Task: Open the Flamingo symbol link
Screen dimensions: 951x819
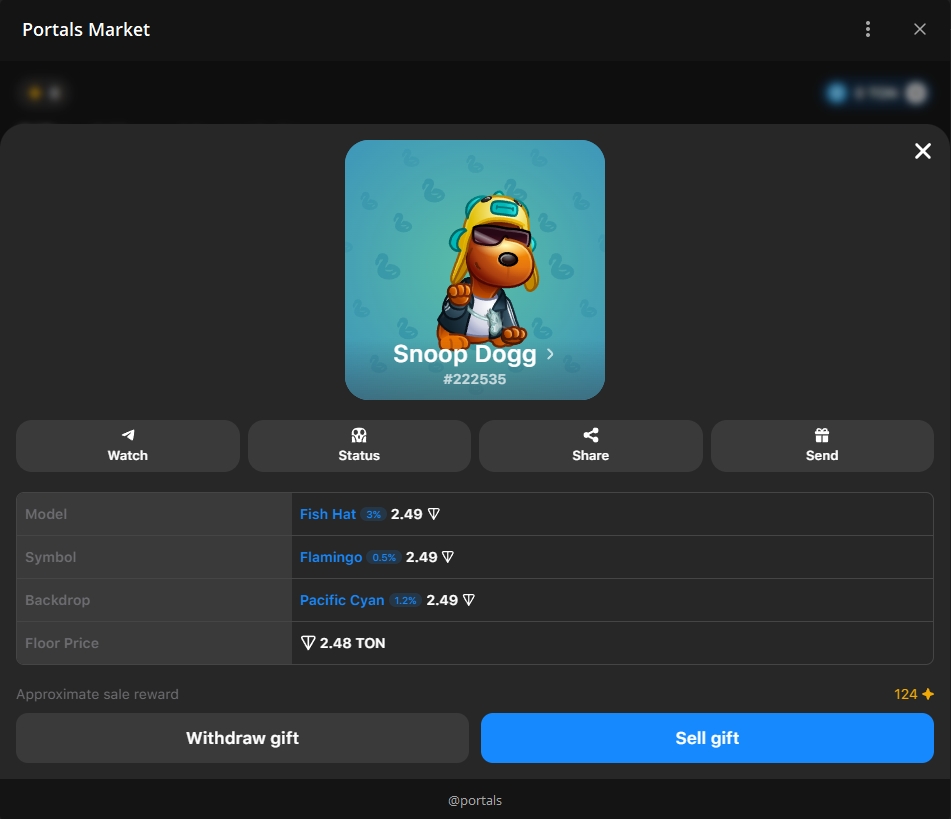Action: (x=331, y=557)
